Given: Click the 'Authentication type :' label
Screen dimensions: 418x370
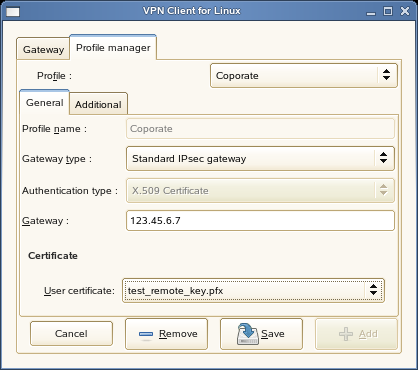Looking at the screenshot, I should pos(70,191).
